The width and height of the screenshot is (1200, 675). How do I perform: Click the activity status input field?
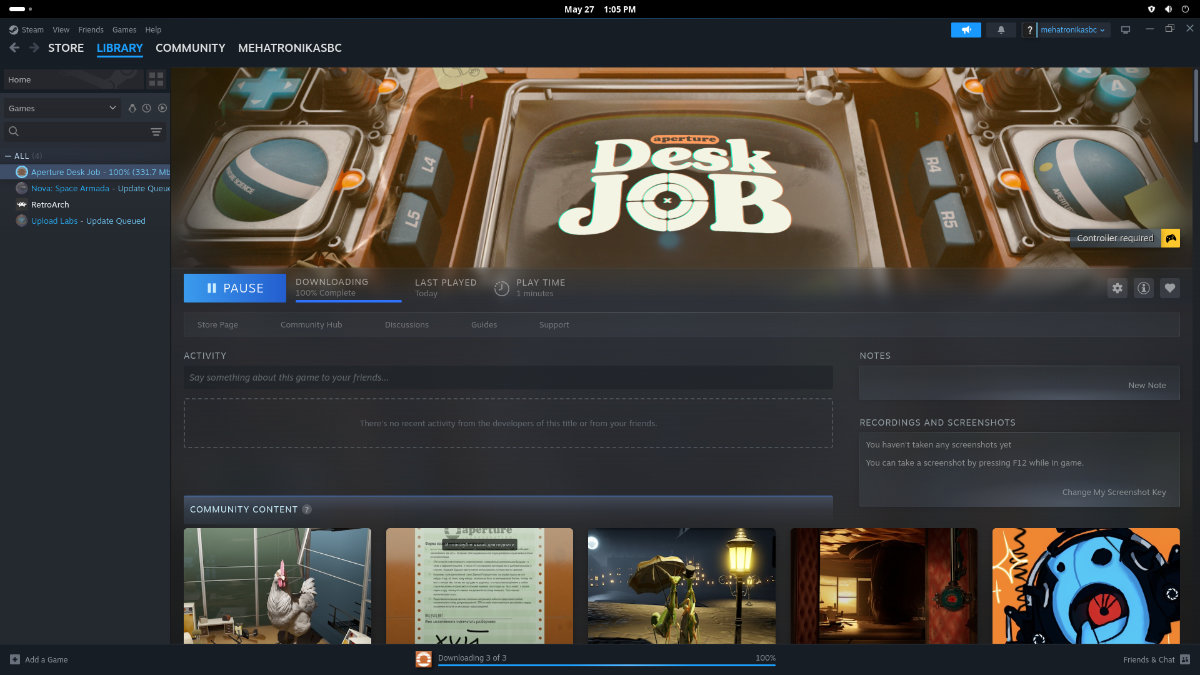pyautogui.click(x=508, y=377)
